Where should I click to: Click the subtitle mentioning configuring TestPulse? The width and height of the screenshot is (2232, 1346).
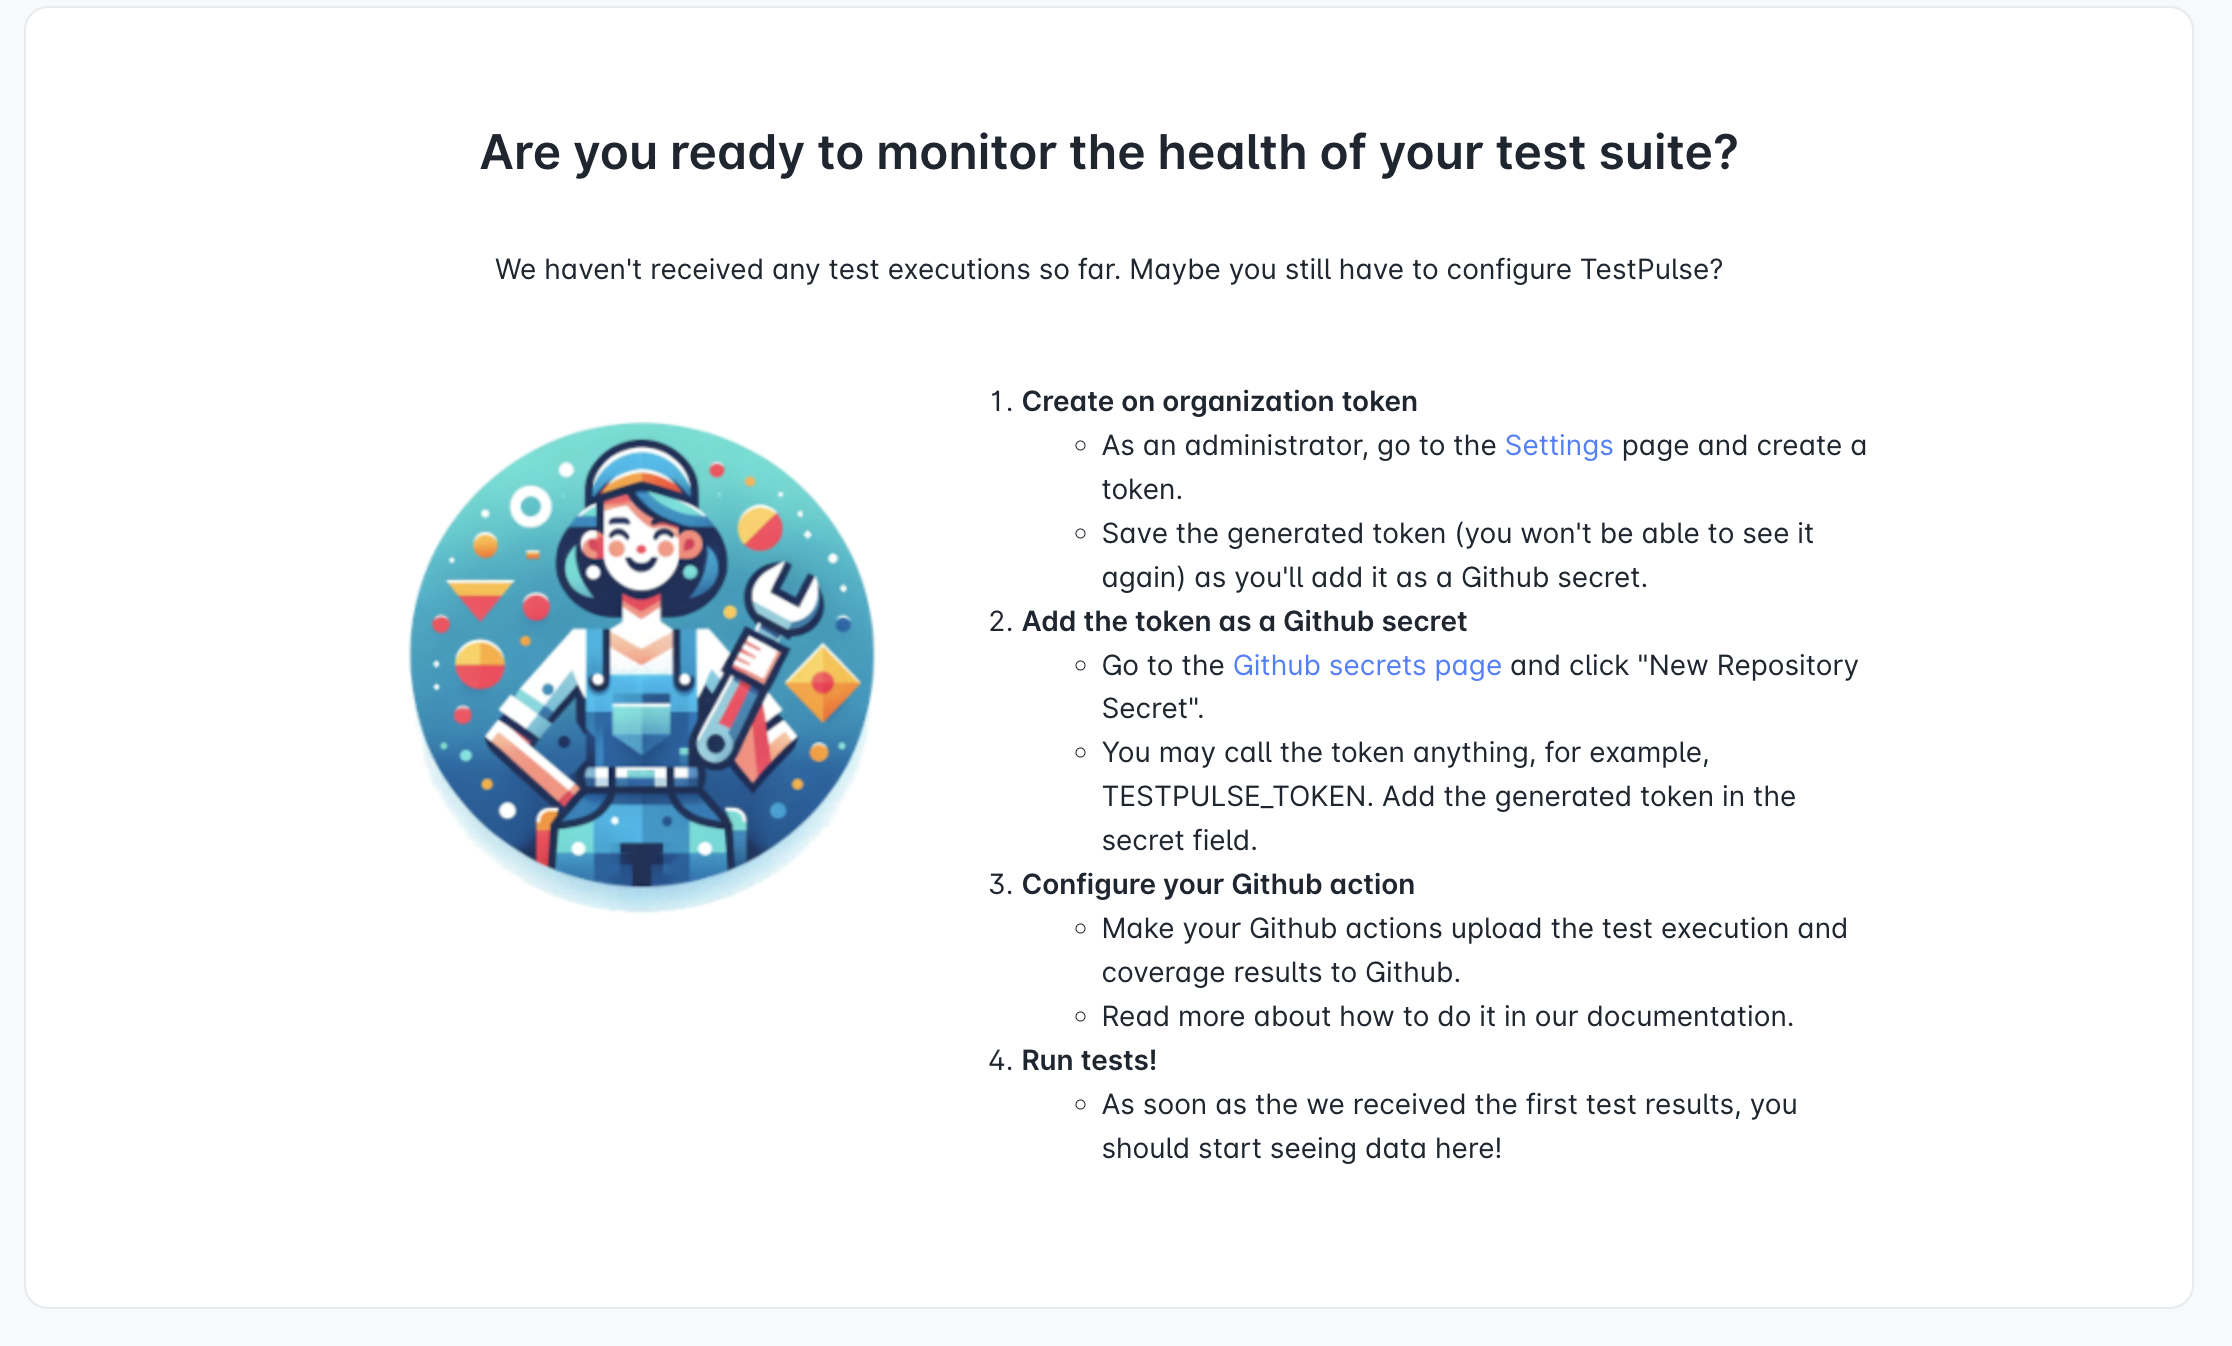click(x=1109, y=269)
